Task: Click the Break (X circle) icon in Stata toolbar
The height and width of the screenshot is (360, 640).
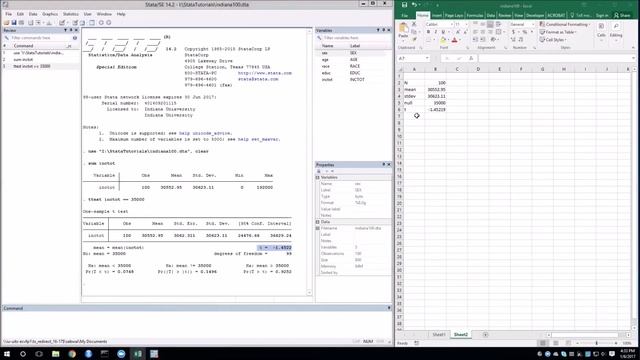Action: 109,22
